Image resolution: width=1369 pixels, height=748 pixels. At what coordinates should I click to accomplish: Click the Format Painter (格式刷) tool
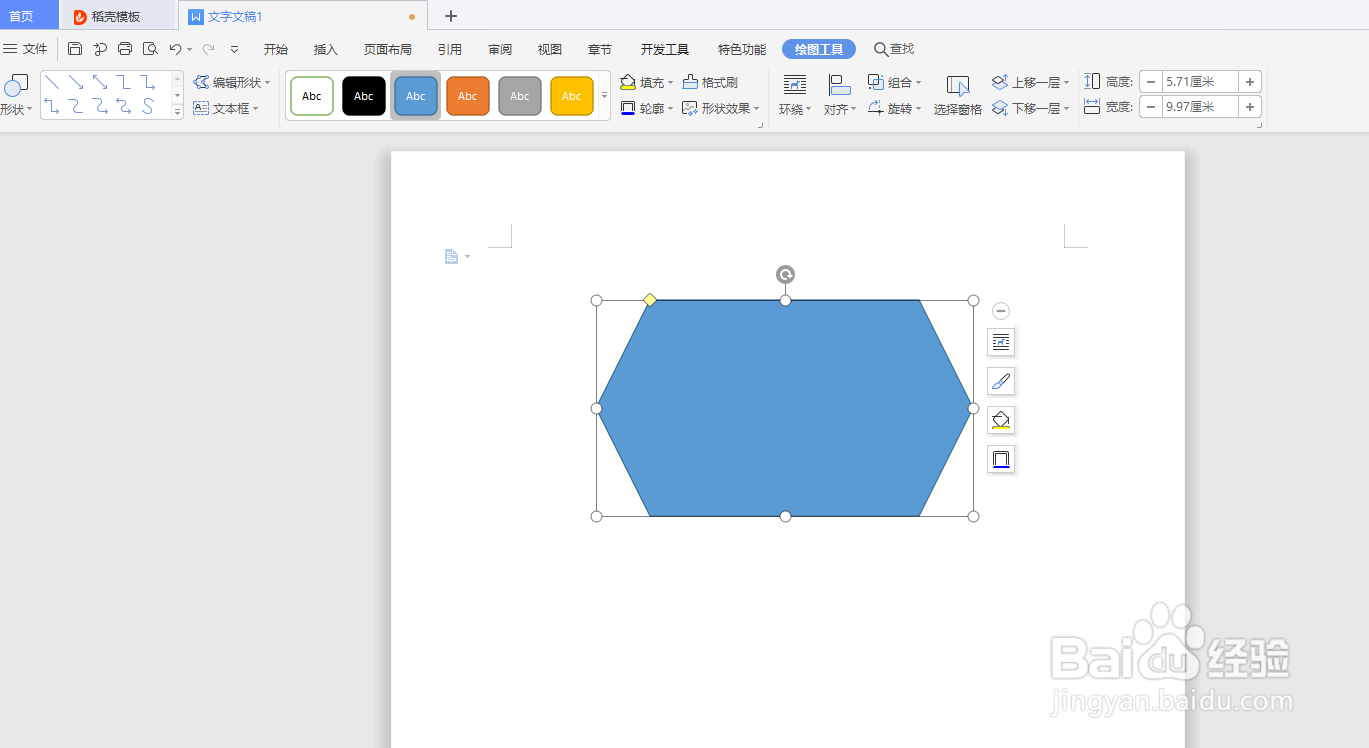710,83
